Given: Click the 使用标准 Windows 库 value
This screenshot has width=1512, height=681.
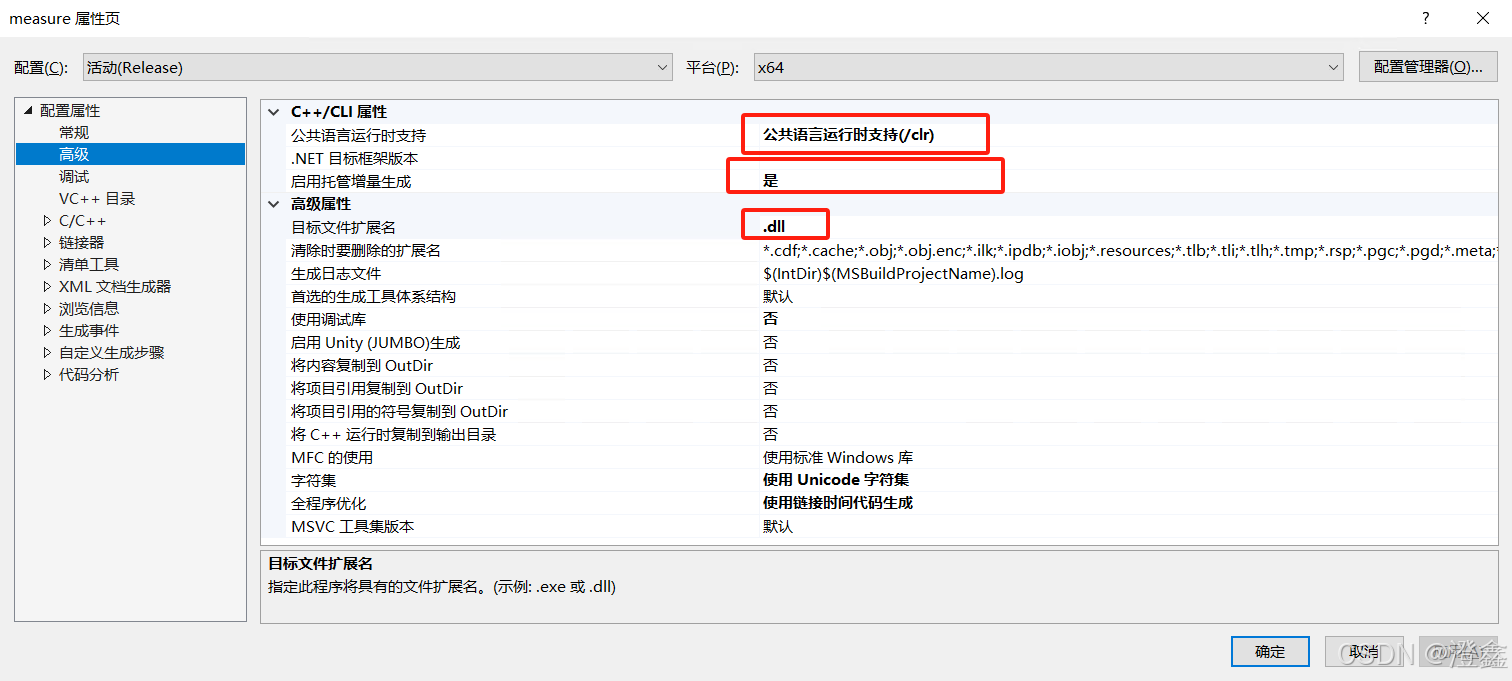Looking at the screenshot, I should coord(838,457).
